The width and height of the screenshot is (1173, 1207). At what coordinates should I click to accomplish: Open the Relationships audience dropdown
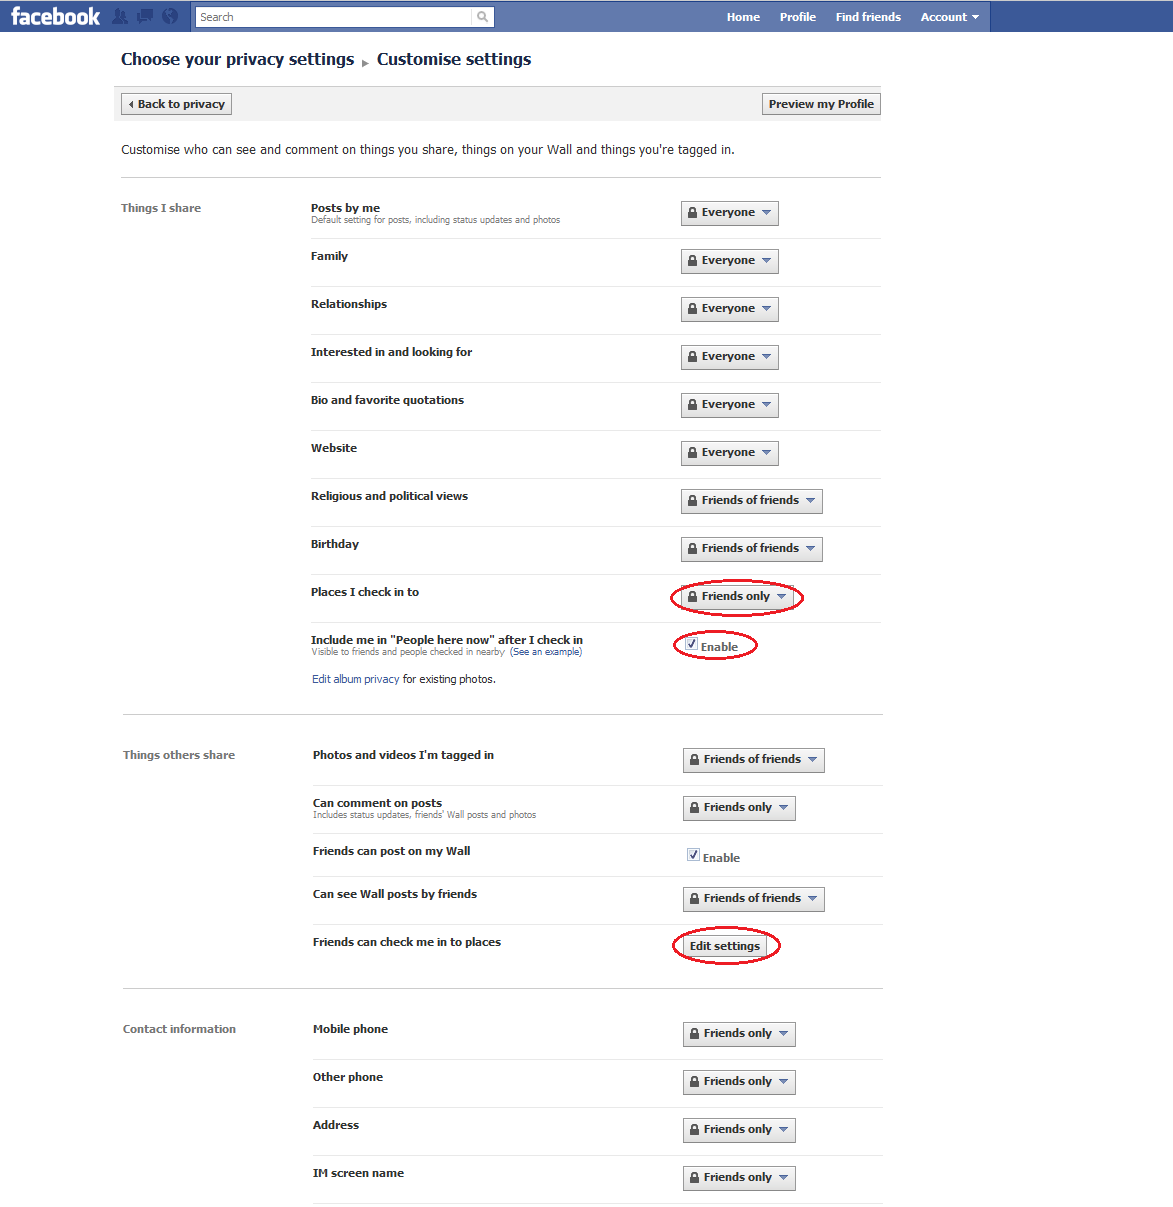pyautogui.click(x=730, y=309)
